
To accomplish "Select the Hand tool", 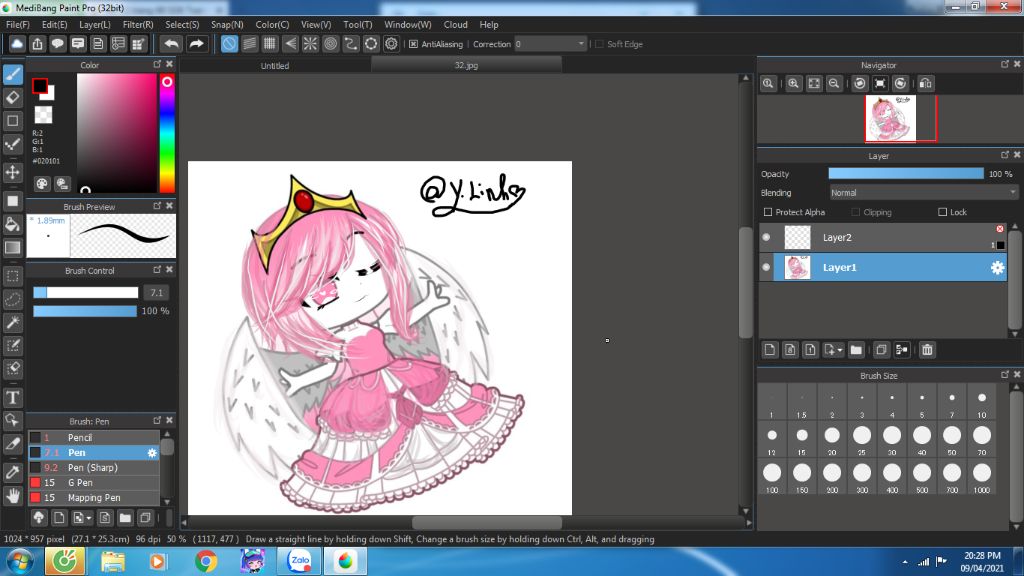I will click(13, 496).
